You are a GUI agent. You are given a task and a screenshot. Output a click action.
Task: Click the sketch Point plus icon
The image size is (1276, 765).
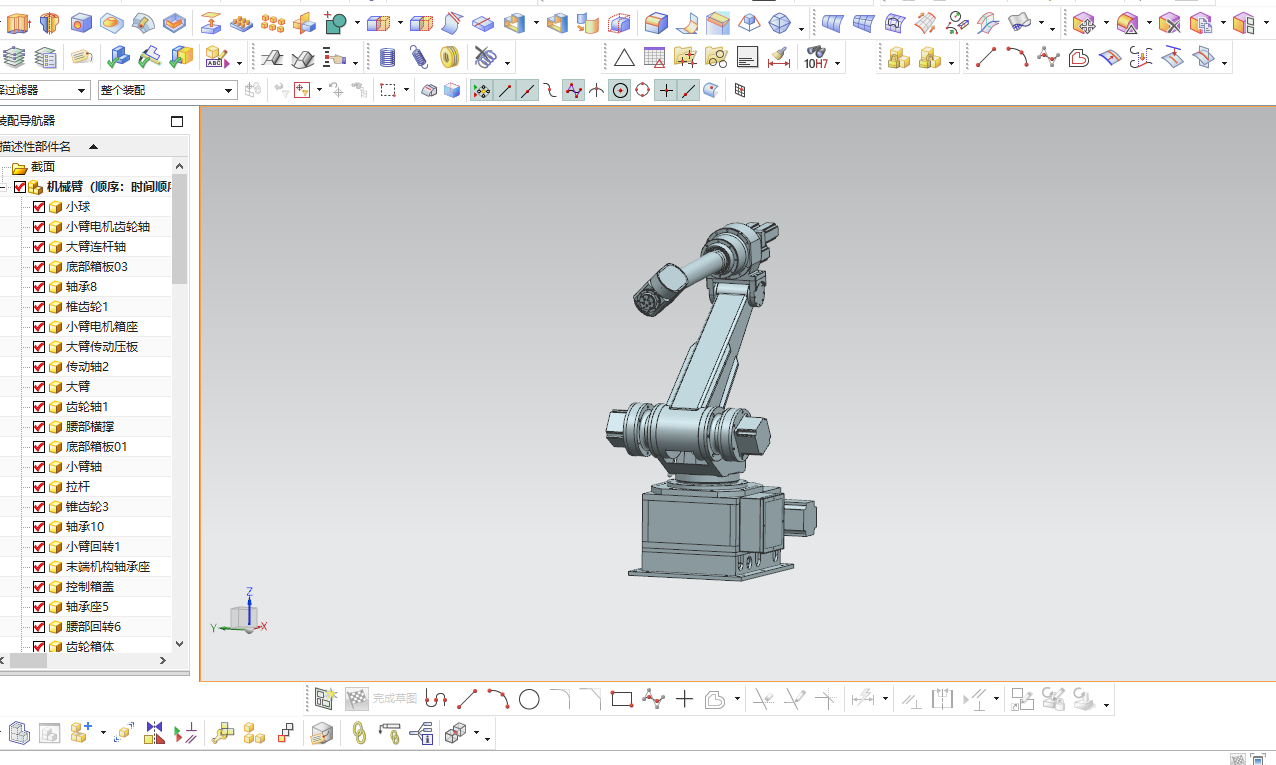click(x=684, y=700)
